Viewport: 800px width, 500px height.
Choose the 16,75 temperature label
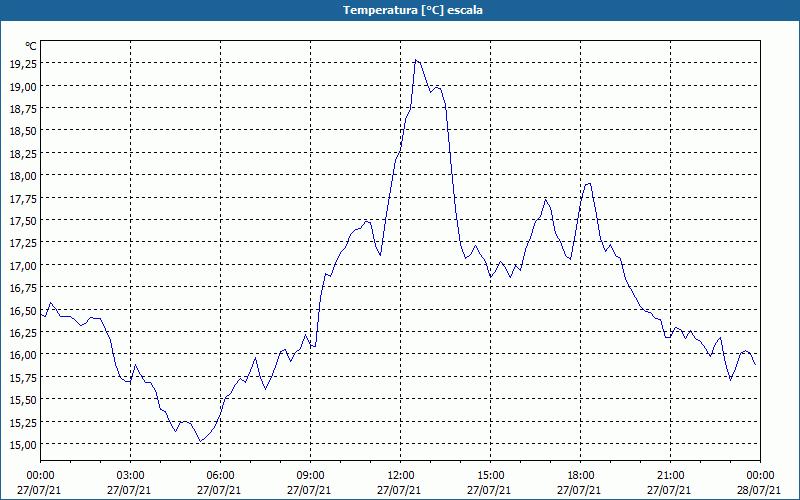pos(23,288)
